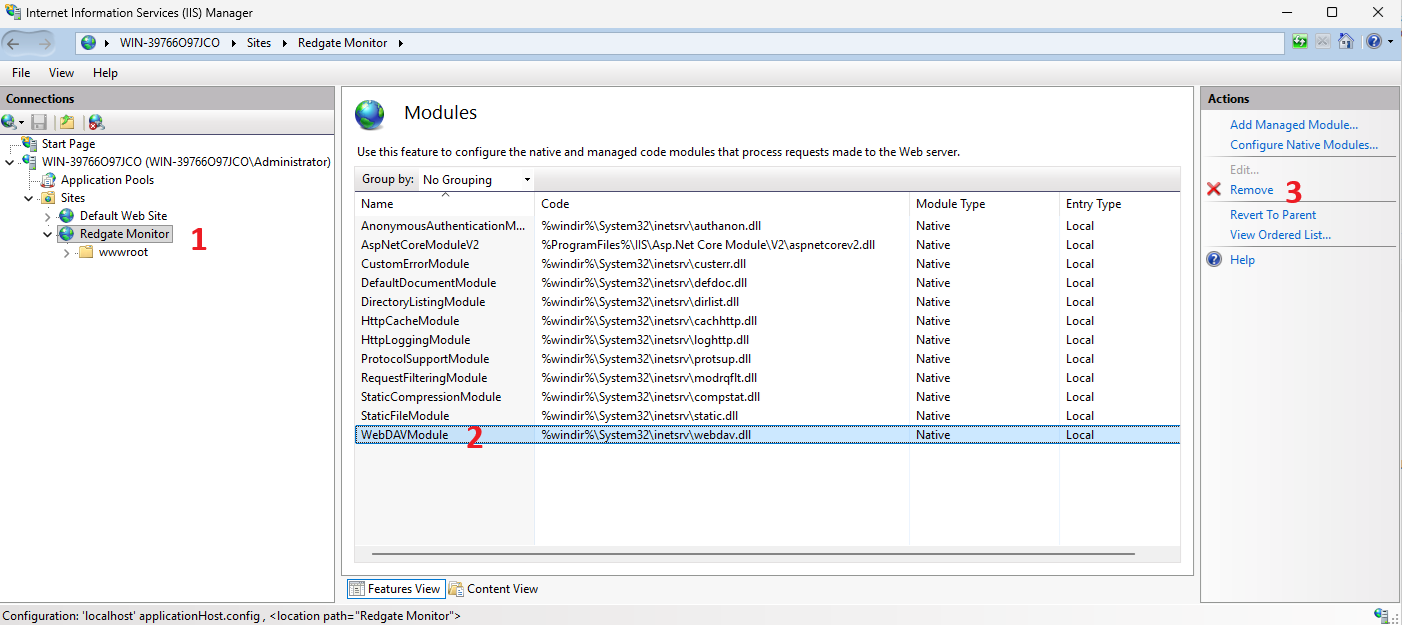
Task: Expand the Default Web Site tree node
Action: [48, 216]
